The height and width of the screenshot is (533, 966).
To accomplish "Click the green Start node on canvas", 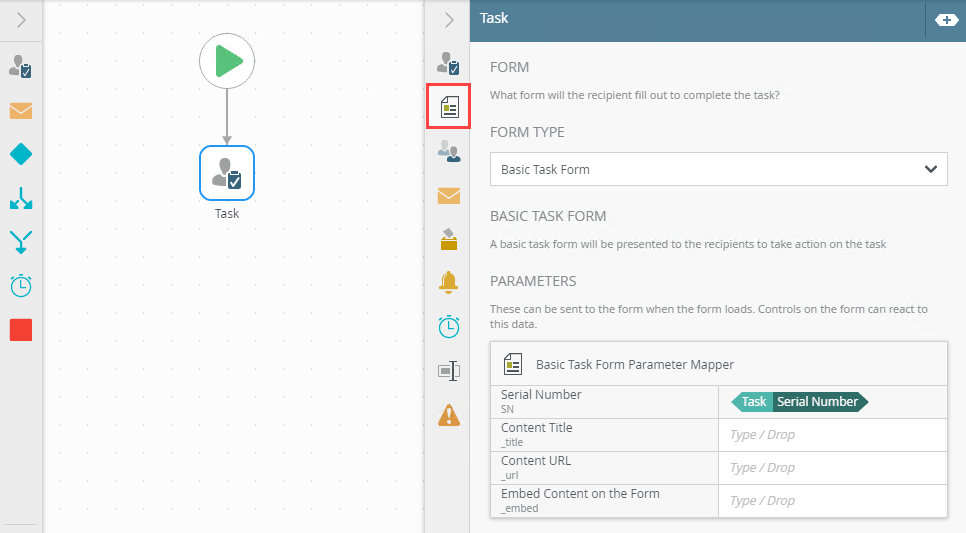I will [227, 62].
